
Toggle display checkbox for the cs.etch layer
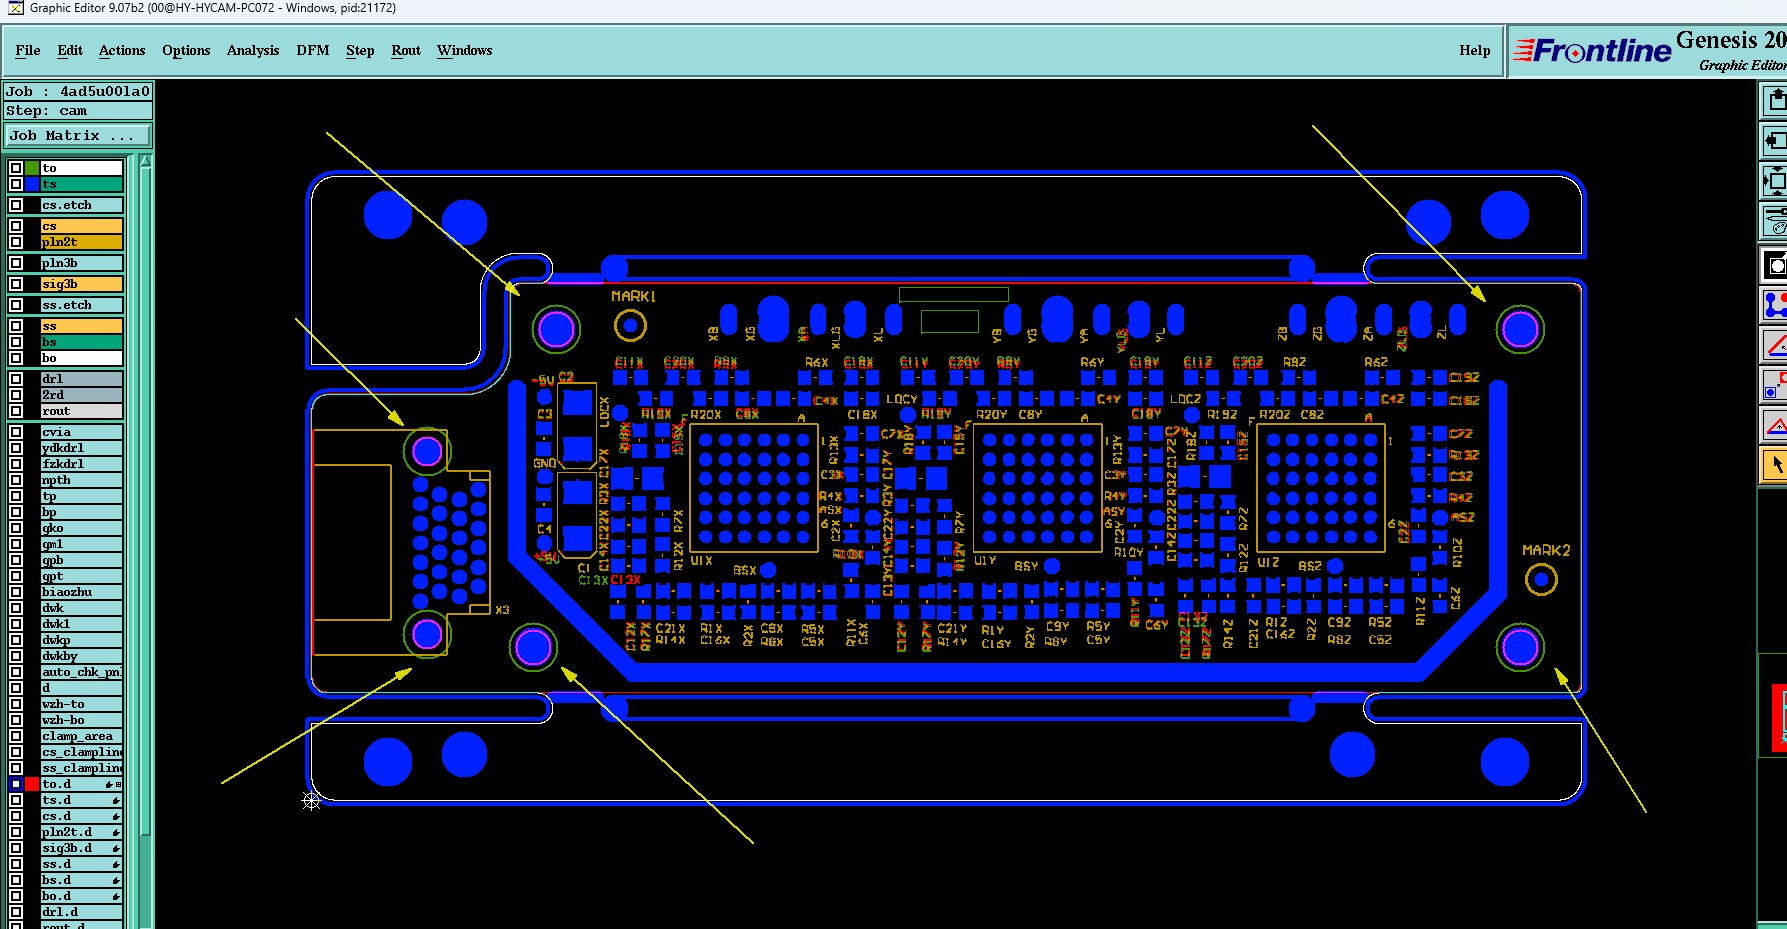(x=16, y=205)
